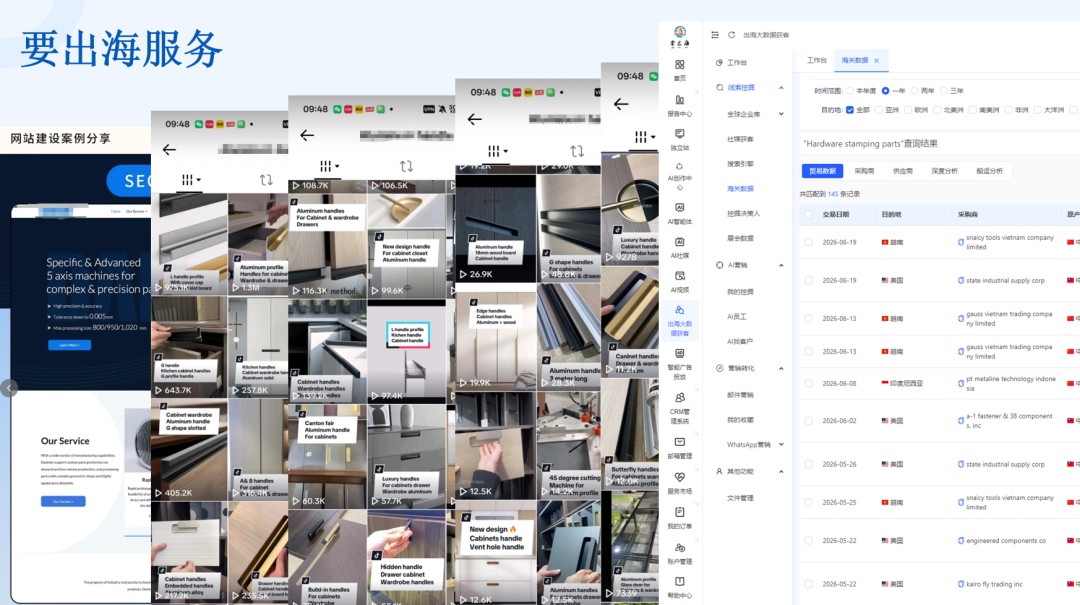Check the 非洲 destination checkbox
Image resolution: width=1080 pixels, height=605 pixels.
point(1008,110)
